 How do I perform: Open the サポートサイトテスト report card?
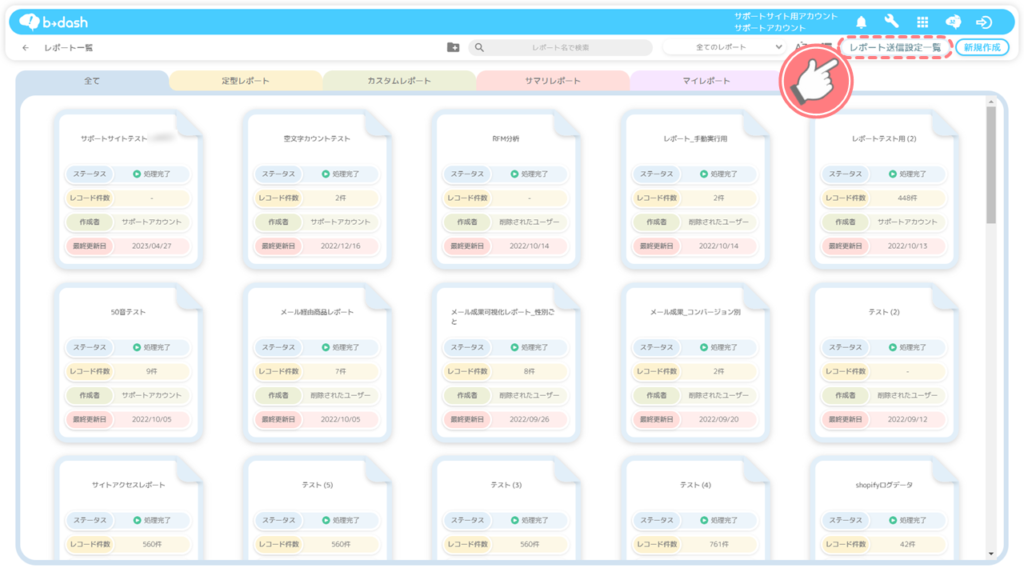pos(129,189)
